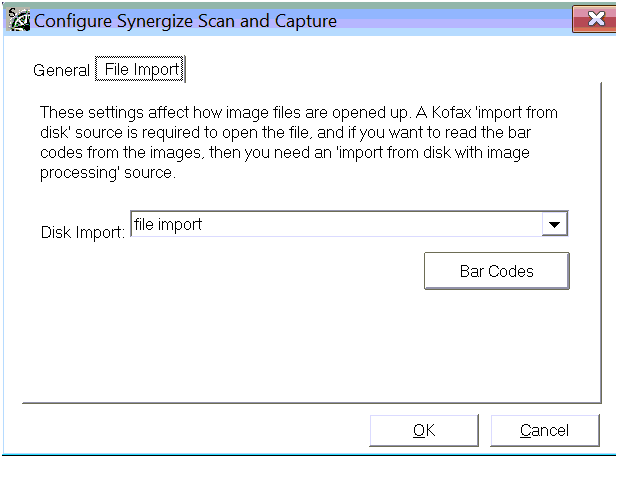
Task: Click the 'processing' source' text in the last line
Action: coord(108,173)
